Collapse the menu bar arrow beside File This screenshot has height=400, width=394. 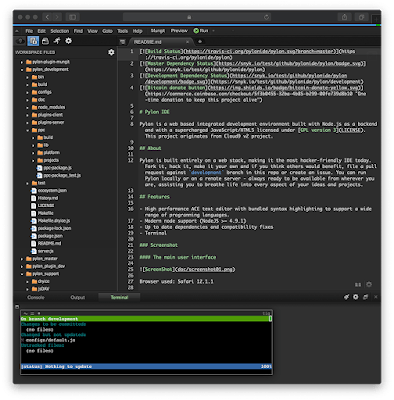click(17, 31)
